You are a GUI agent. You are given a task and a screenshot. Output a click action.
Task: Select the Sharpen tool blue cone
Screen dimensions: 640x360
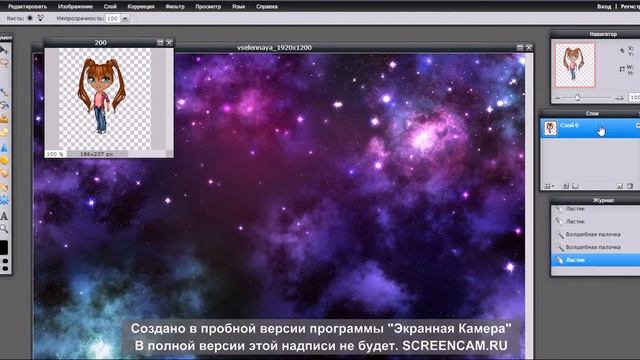(x=4, y=147)
